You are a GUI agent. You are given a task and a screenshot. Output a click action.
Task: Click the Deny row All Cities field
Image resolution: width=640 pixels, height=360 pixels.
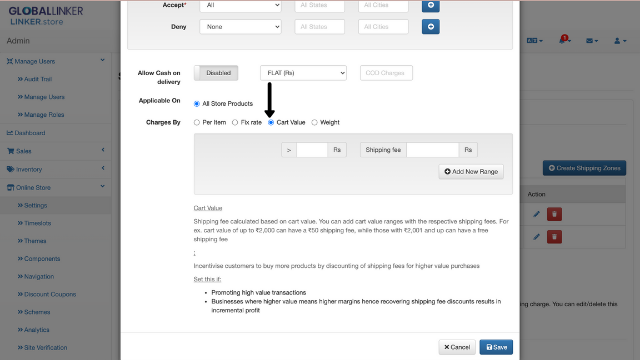click(383, 27)
